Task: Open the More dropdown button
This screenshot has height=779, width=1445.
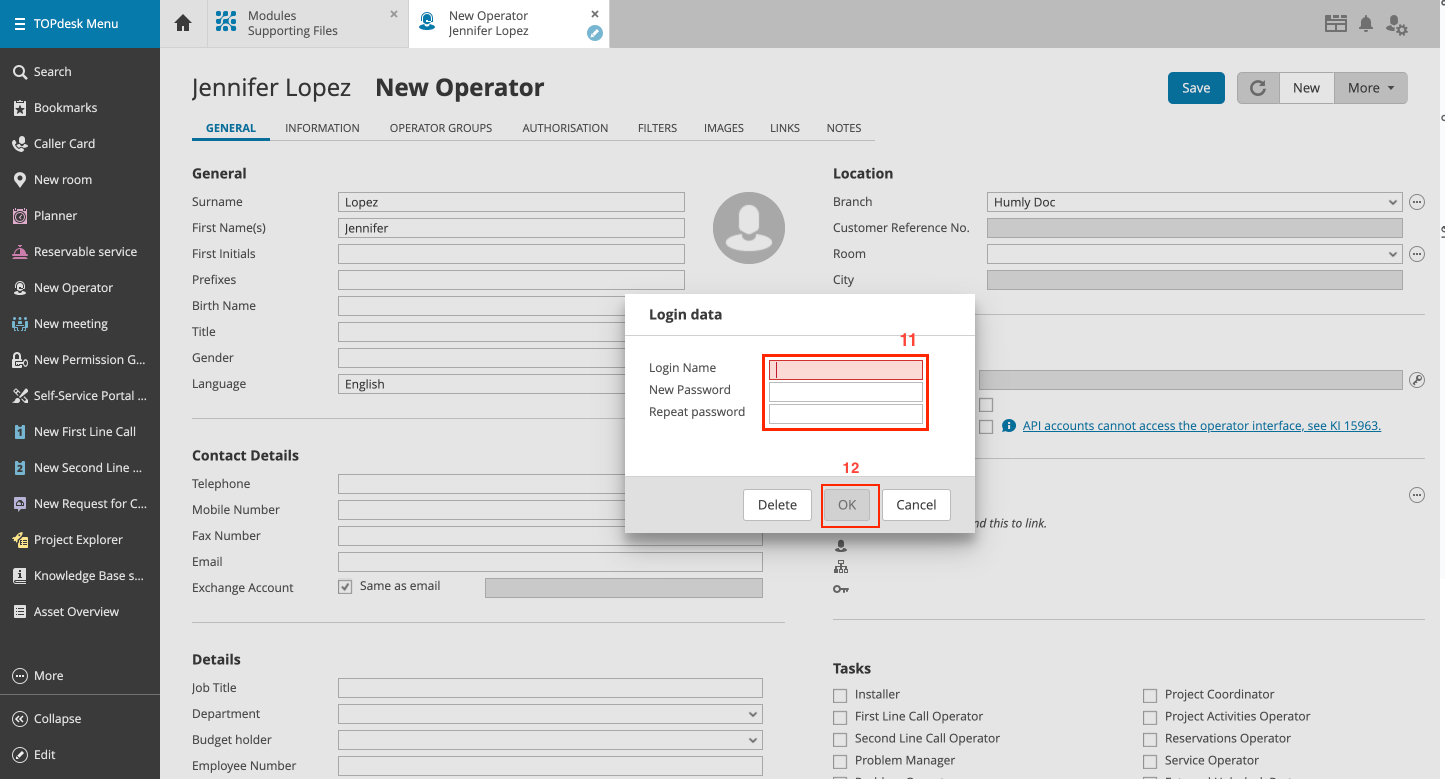Action: [1370, 88]
